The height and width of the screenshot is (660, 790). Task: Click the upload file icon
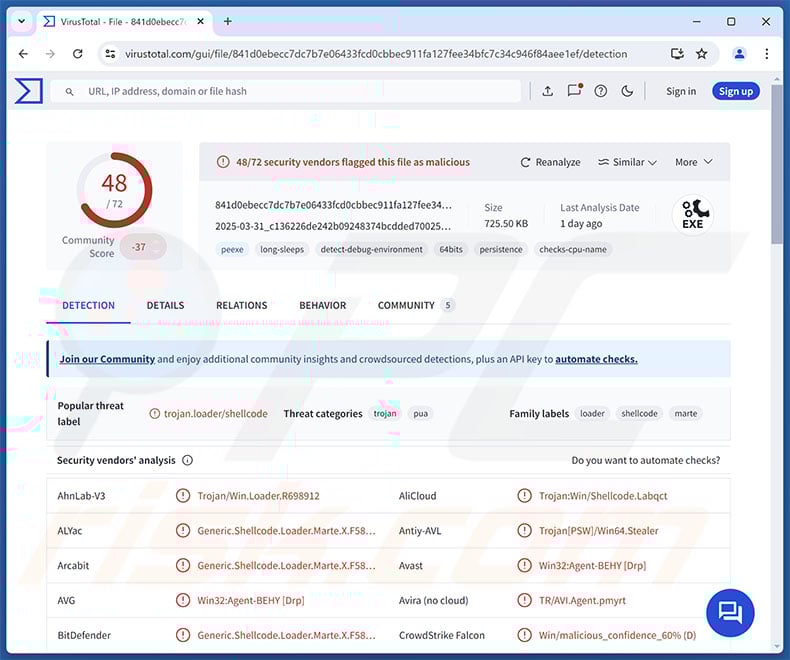[548, 91]
